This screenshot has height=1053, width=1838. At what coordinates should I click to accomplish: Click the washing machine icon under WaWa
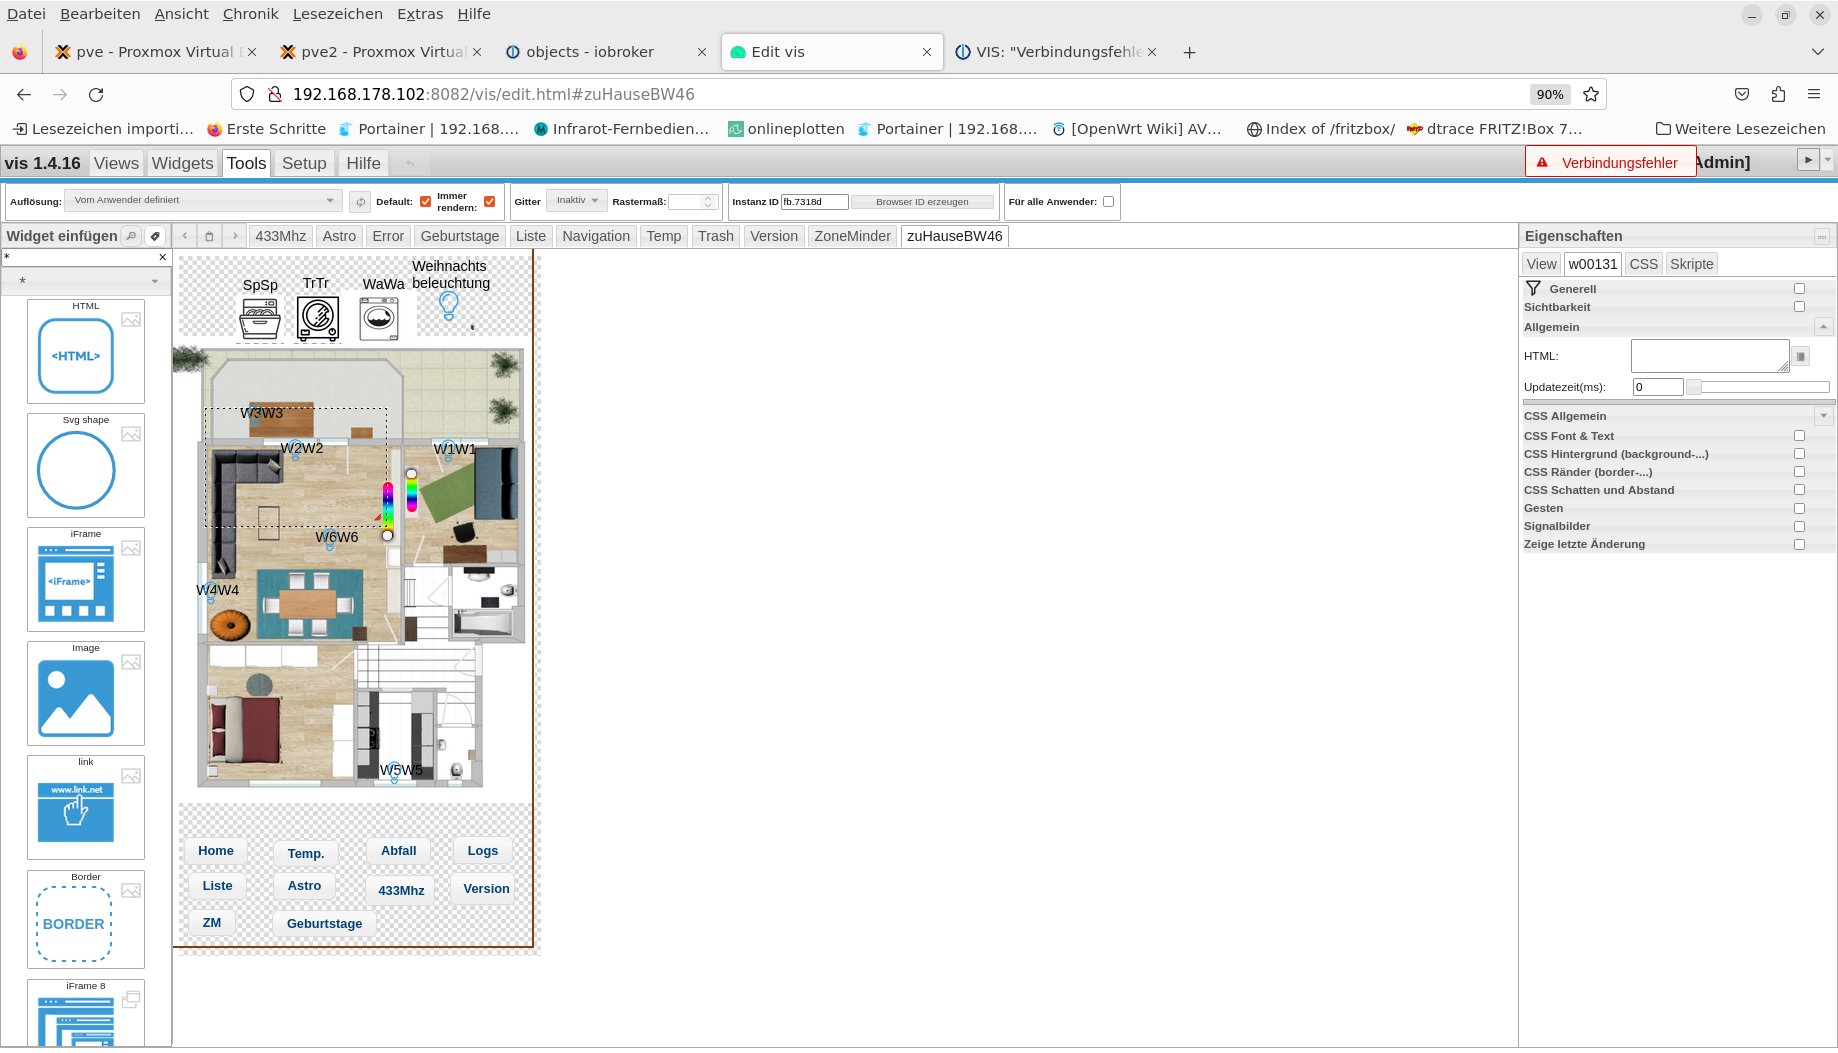pyautogui.click(x=379, y=319)
